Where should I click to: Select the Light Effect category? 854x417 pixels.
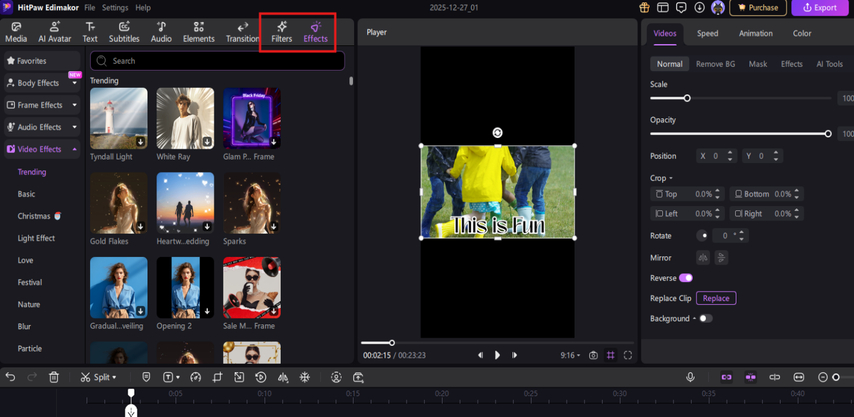point(36,238)
